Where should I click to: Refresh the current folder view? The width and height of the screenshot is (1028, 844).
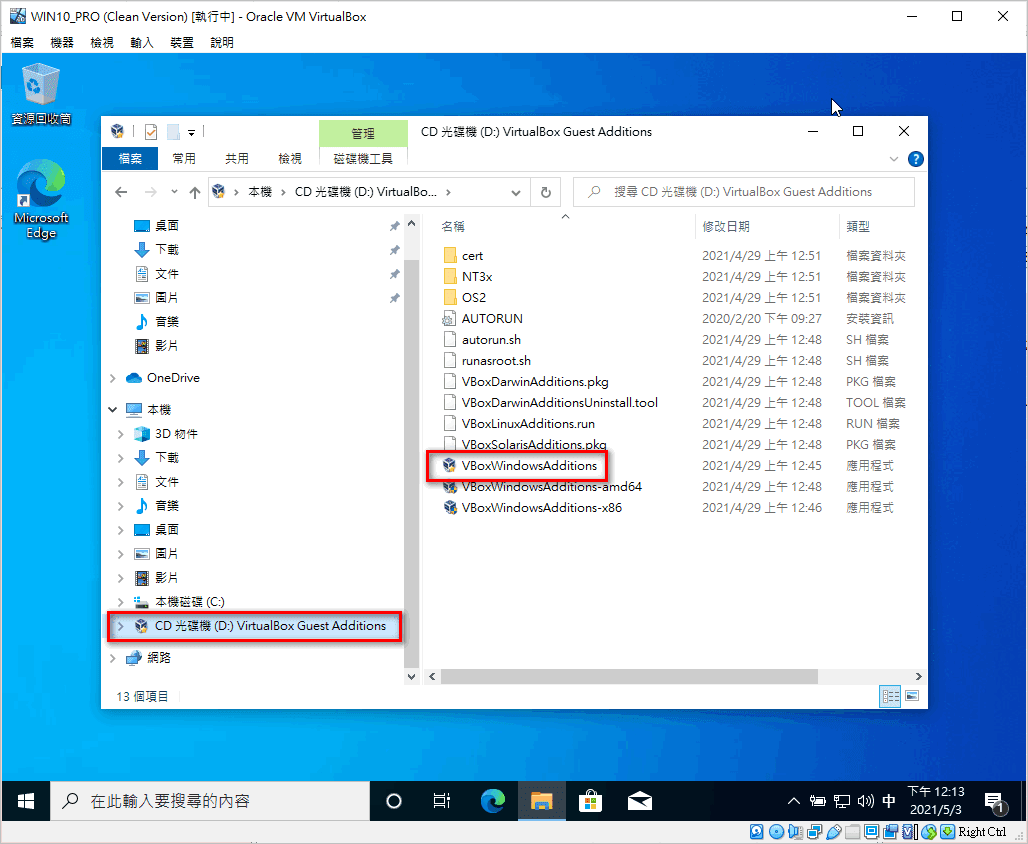pyautogui.click(x=545, y=192)
